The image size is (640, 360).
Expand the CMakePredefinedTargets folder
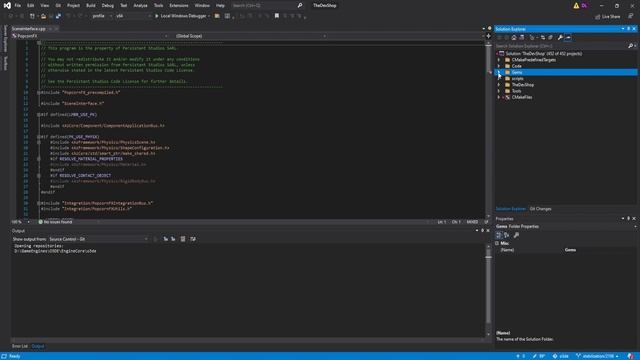pyautogui.click(x=499, y=60)
